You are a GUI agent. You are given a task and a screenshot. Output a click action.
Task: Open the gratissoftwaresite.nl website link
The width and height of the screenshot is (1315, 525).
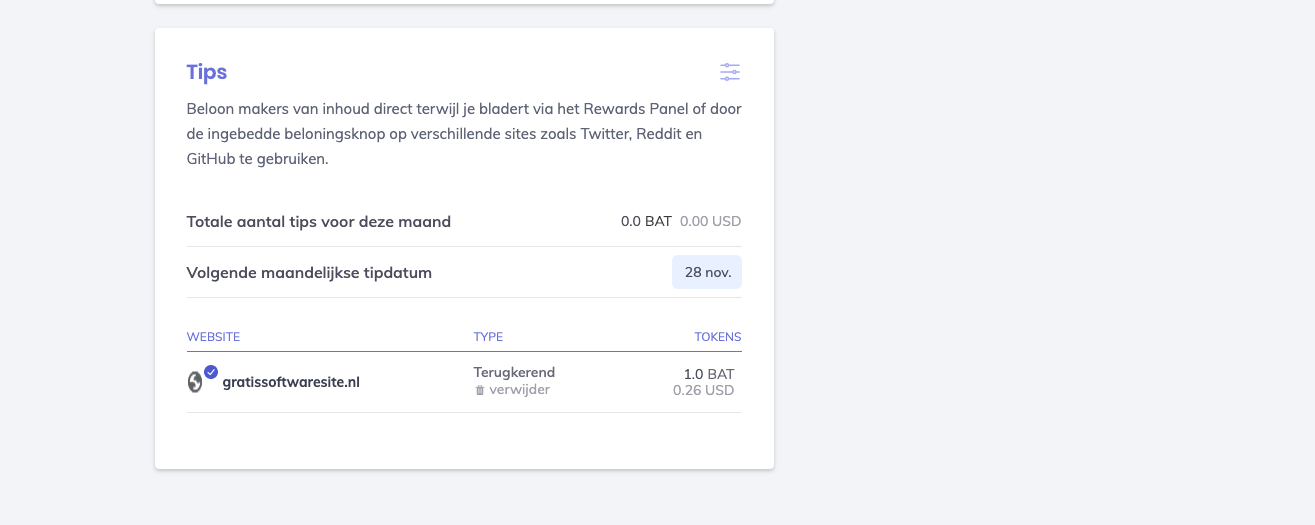291,382
